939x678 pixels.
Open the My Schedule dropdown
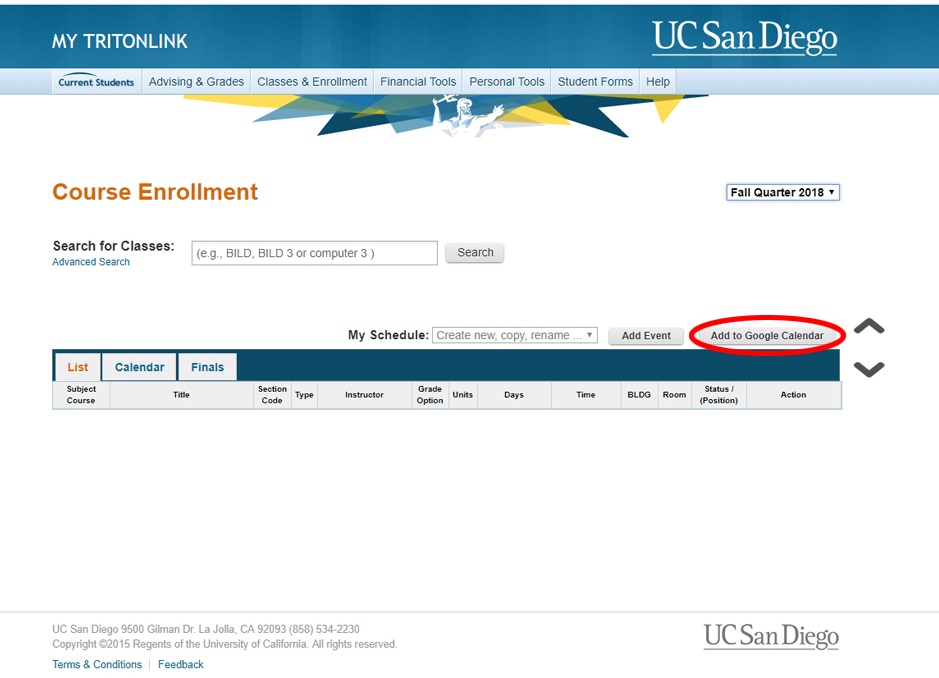pos(514,334)
